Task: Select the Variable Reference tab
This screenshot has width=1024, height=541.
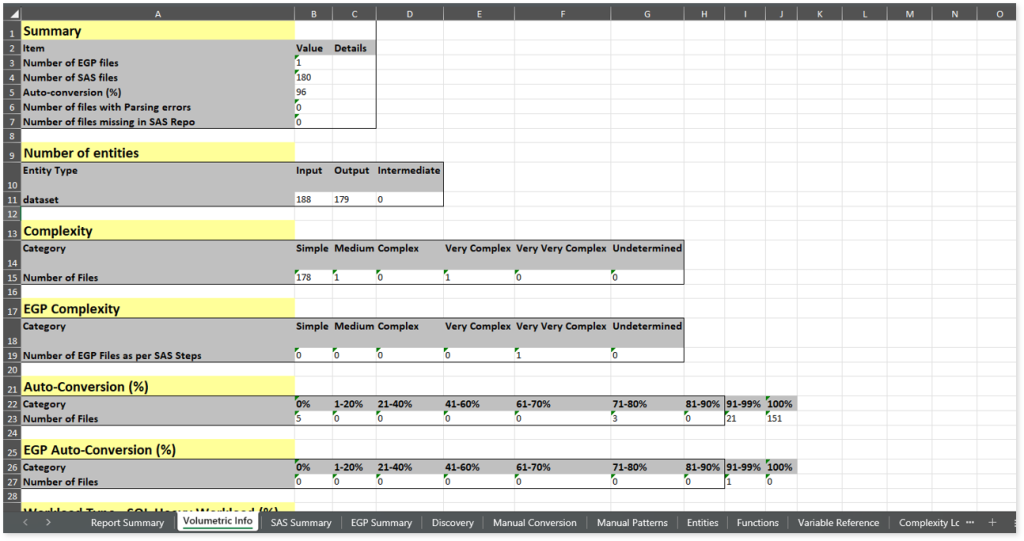Action: [x=838, y=522]
